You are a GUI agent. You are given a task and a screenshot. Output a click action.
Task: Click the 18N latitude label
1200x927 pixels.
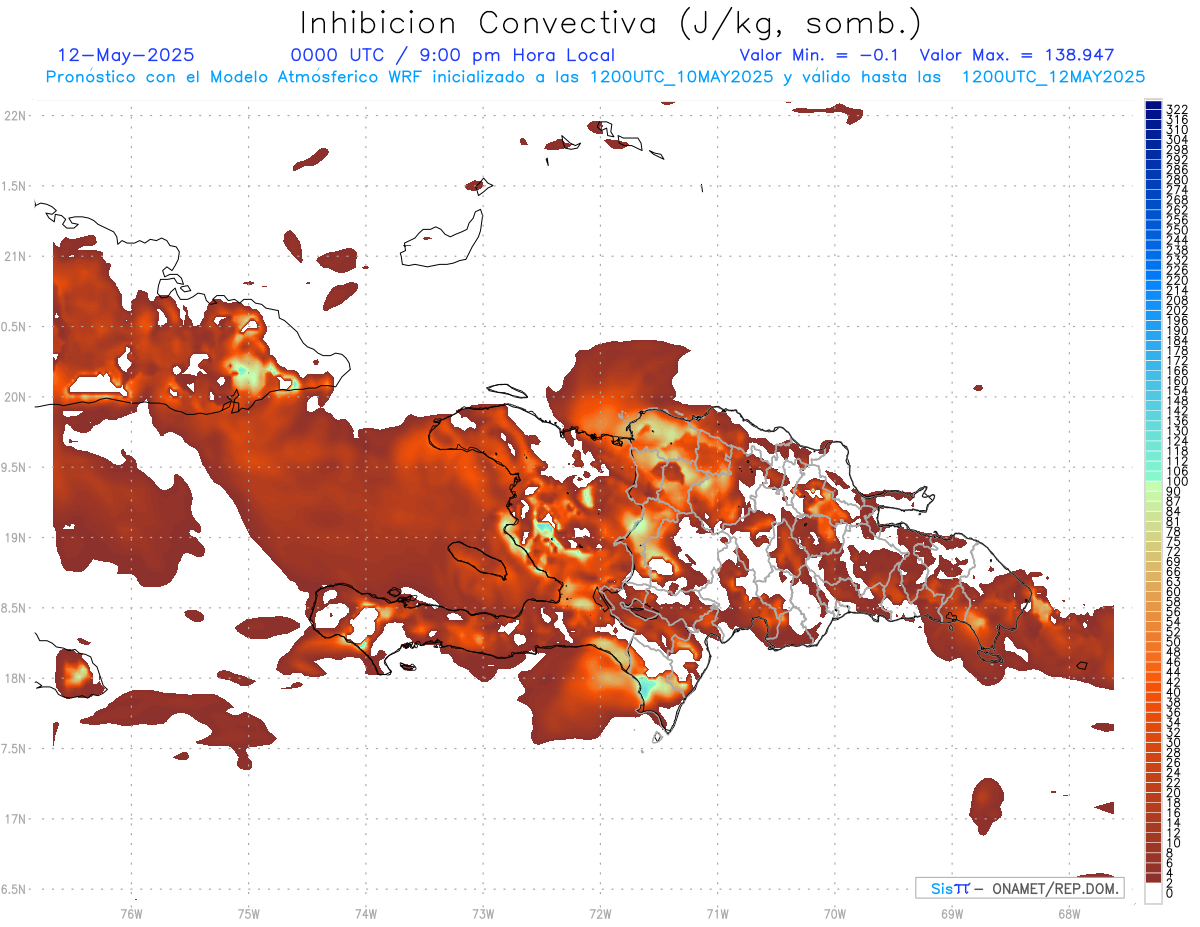tap(15, 678)
